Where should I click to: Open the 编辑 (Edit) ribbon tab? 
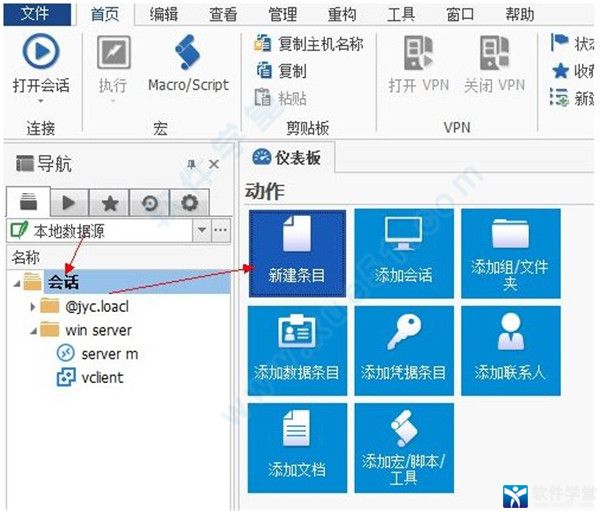point(164,13)
